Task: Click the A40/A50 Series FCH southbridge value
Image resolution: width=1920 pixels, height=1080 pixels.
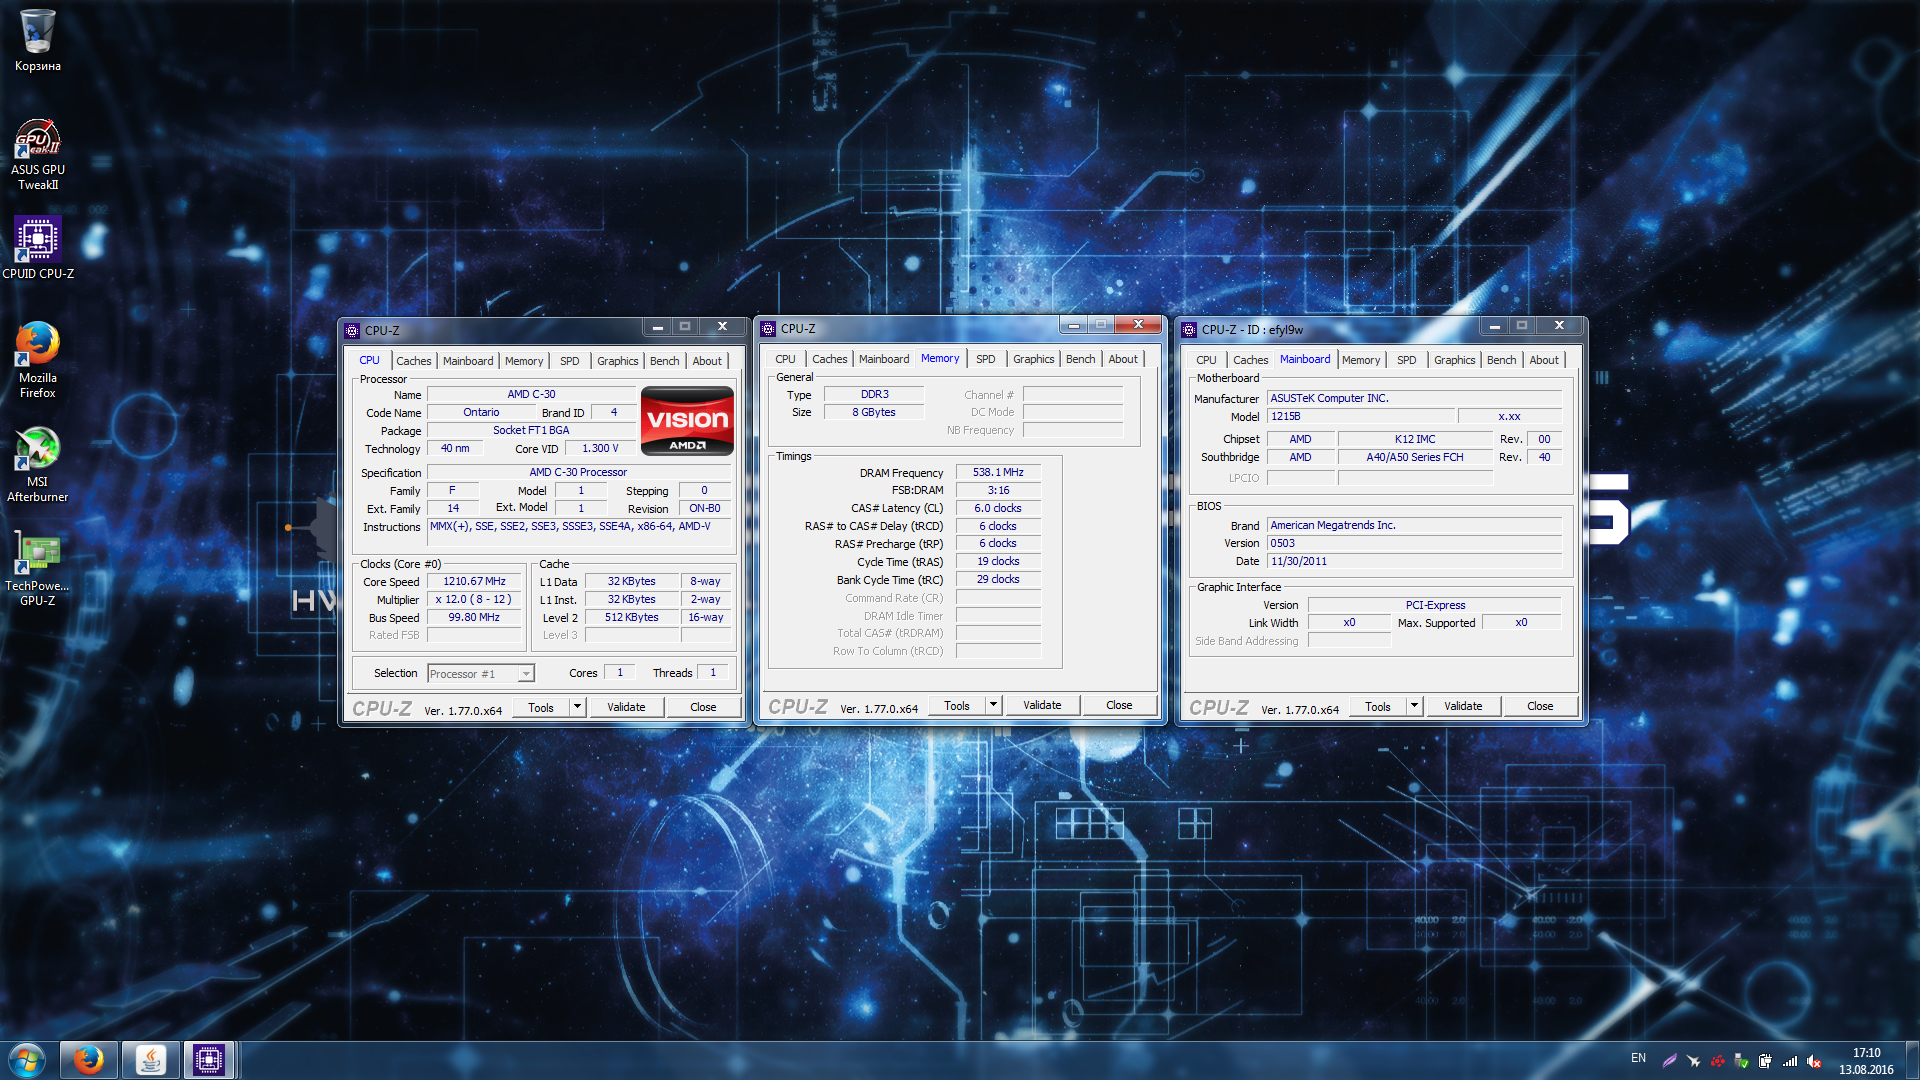Action: [1415, 457]
